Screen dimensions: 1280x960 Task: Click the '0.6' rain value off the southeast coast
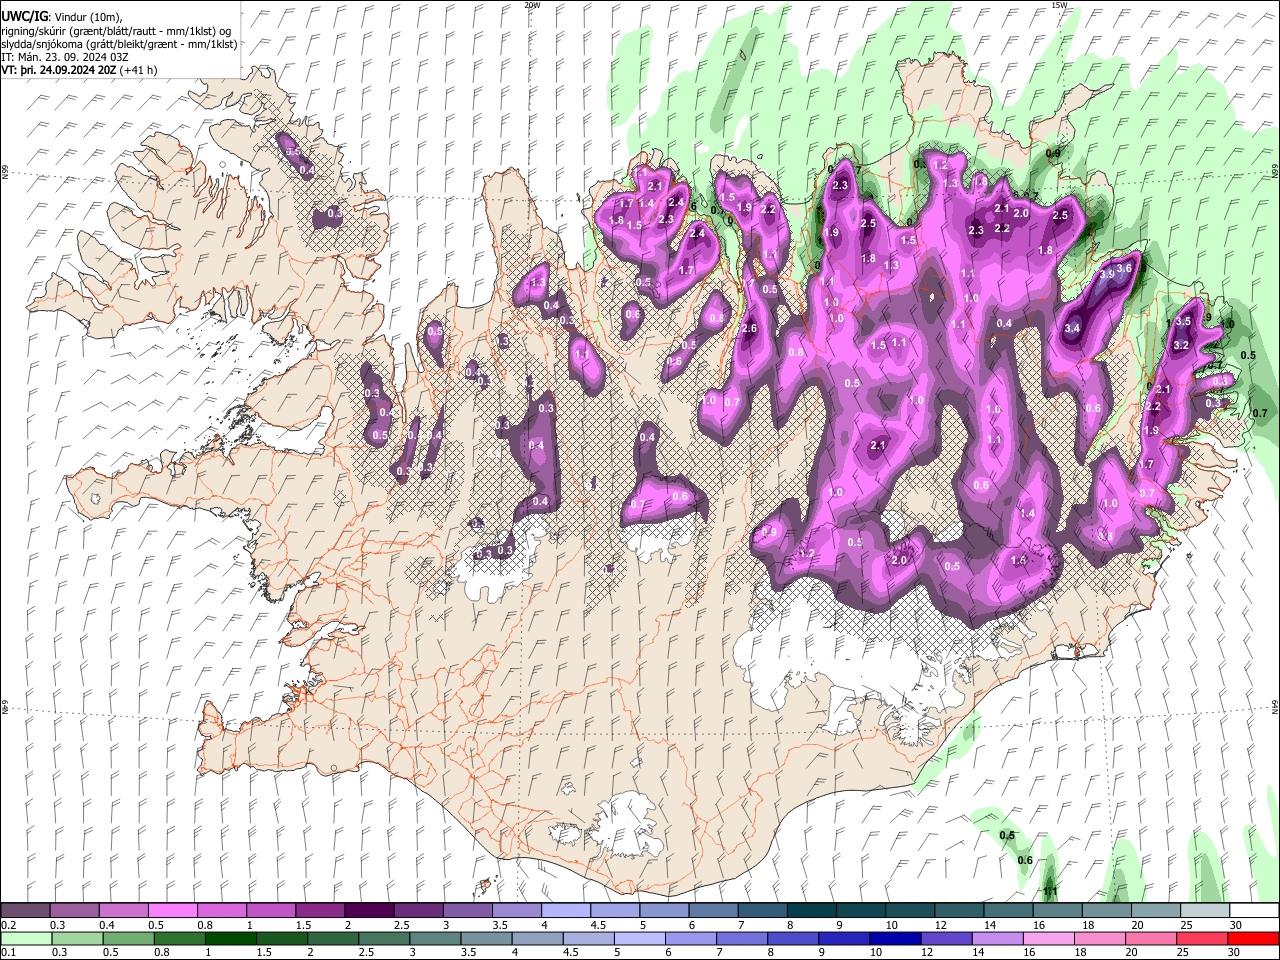coord(1025,860)
